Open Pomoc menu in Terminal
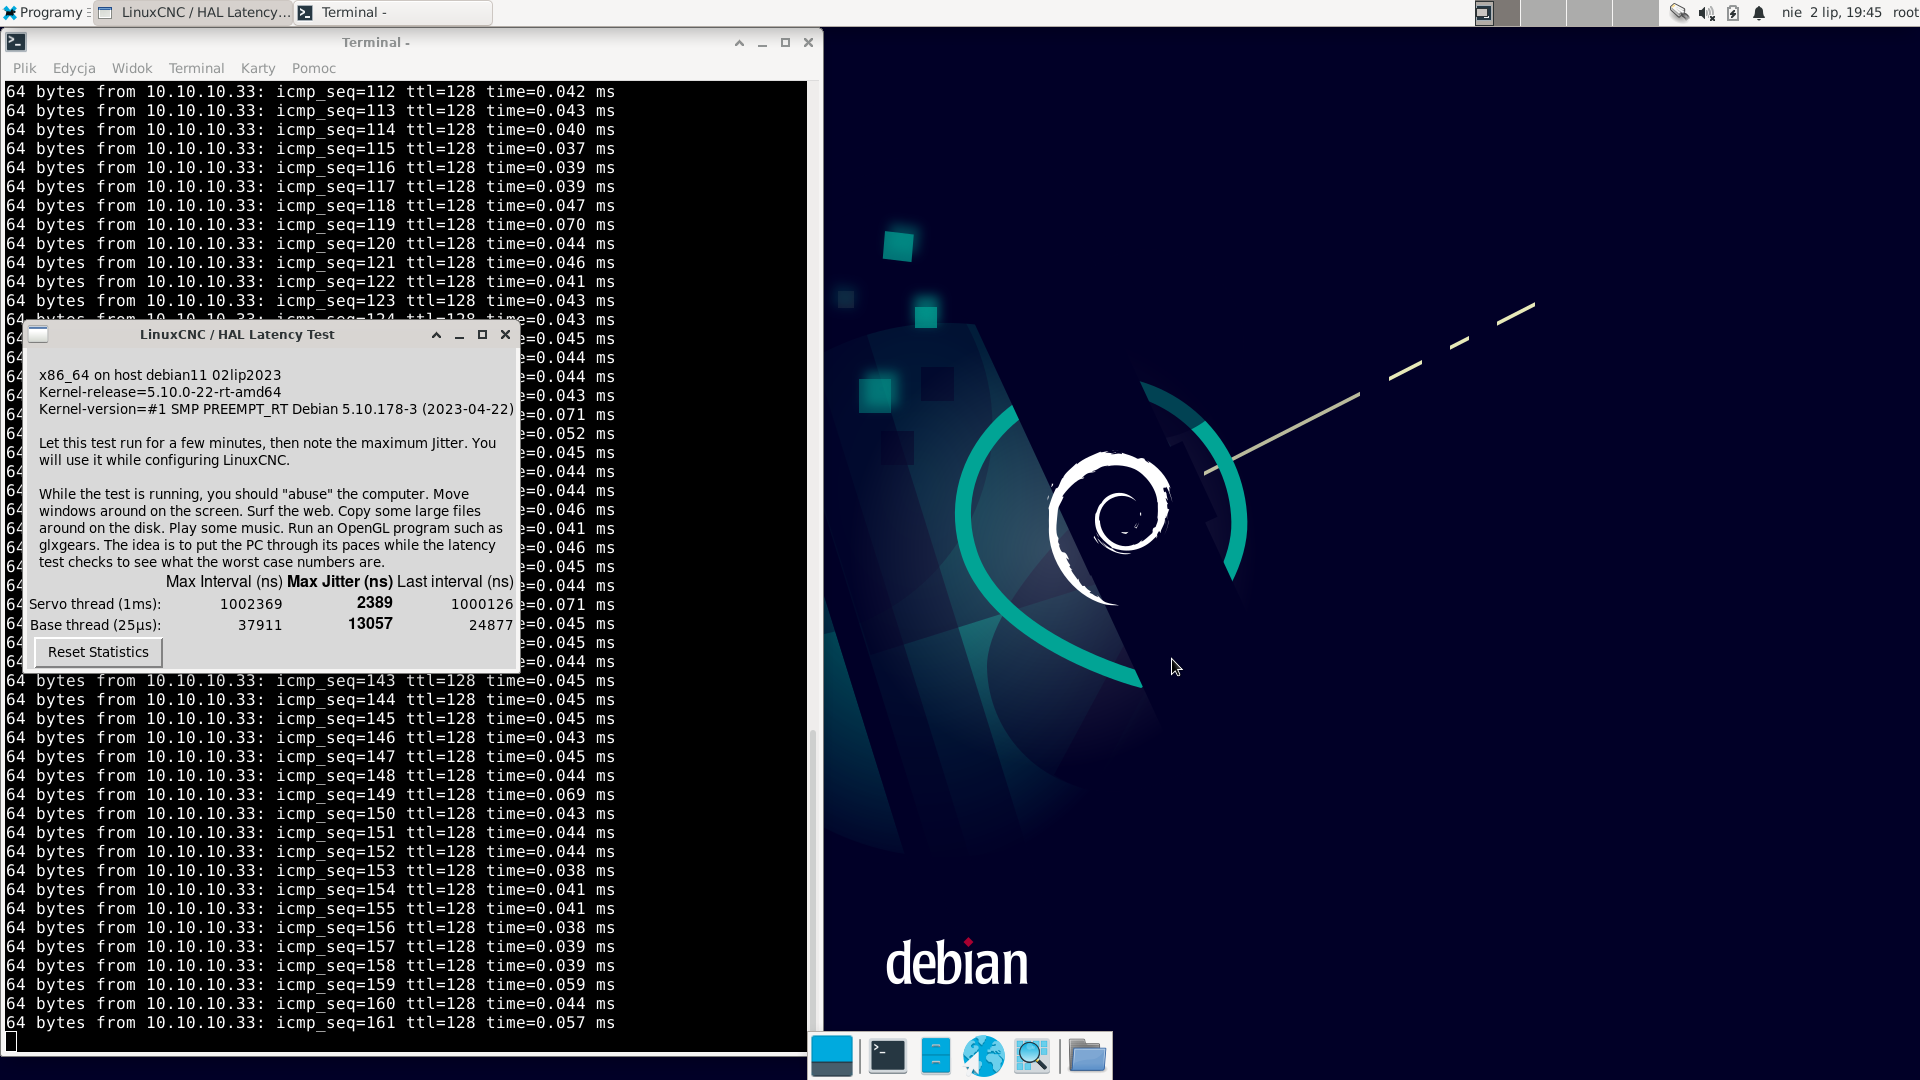The image size is (1920, 1080). tap(314, 68)
